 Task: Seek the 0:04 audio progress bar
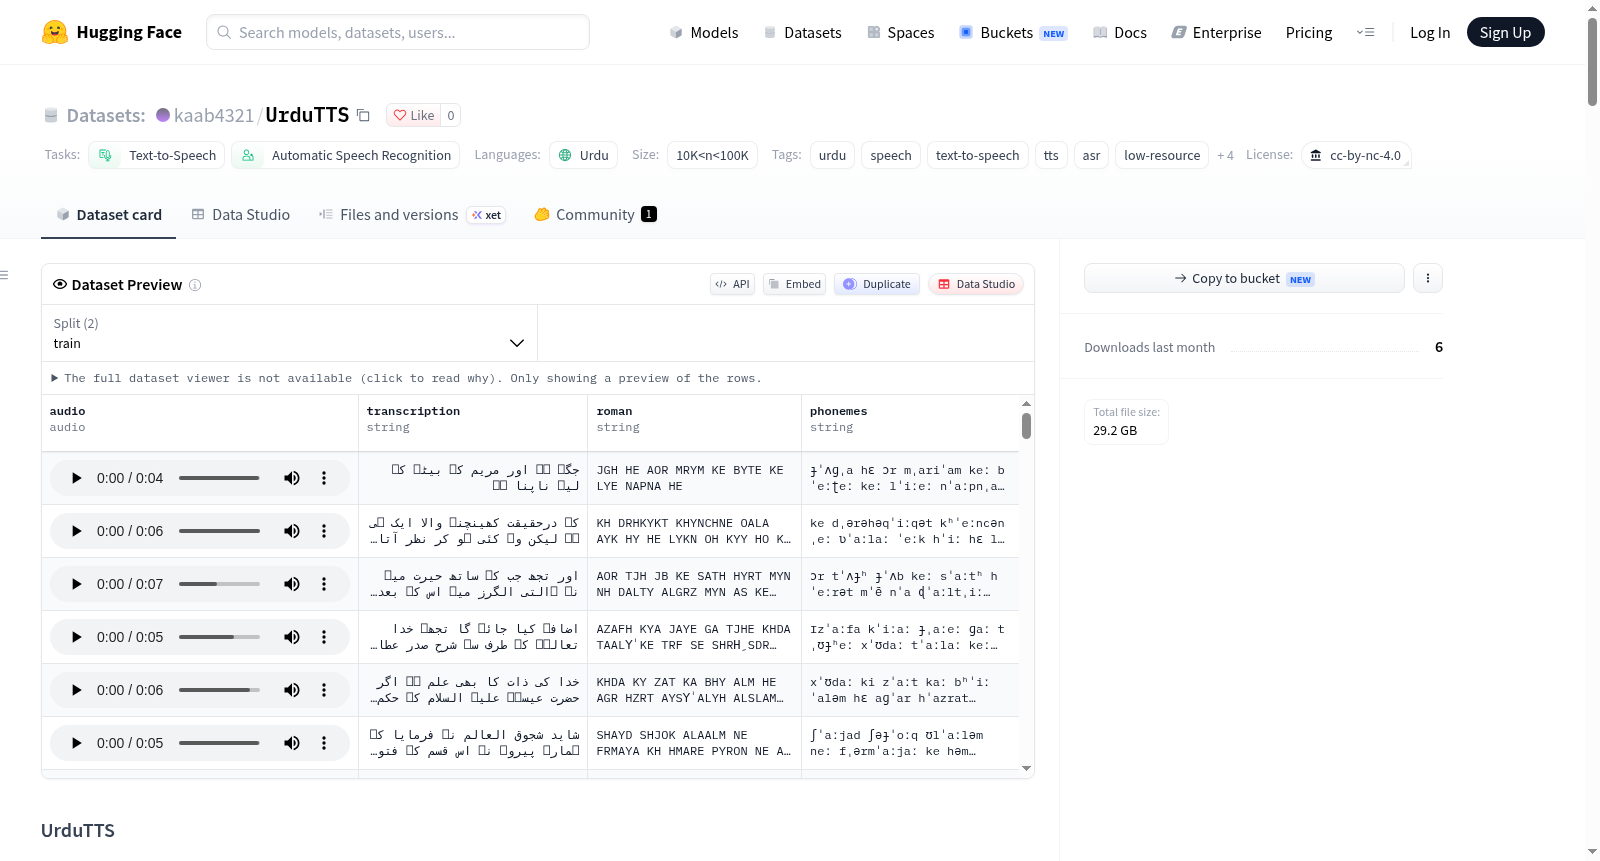click(x=219, y=478)
